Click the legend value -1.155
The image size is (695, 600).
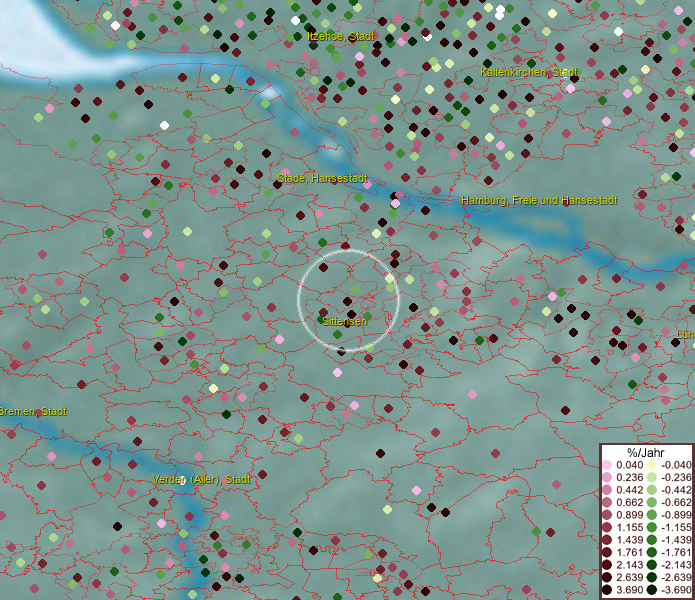click(x=676, y=527)
